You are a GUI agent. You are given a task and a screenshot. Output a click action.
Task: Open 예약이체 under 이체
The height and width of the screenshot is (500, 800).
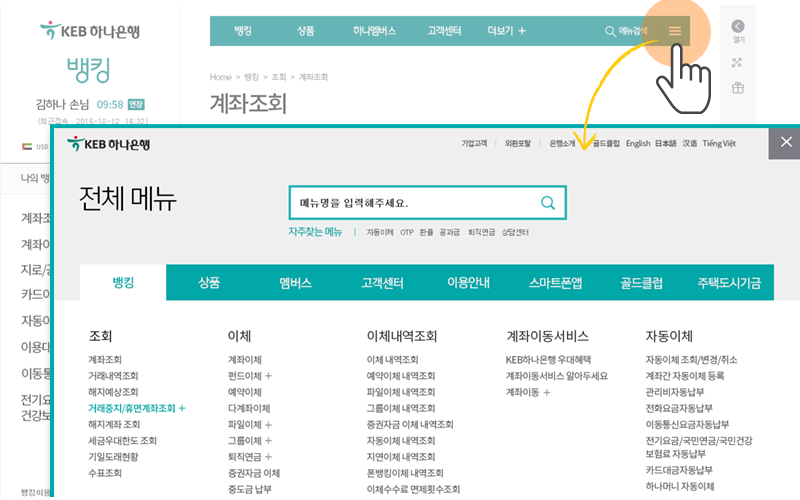[x=244, y=392]
